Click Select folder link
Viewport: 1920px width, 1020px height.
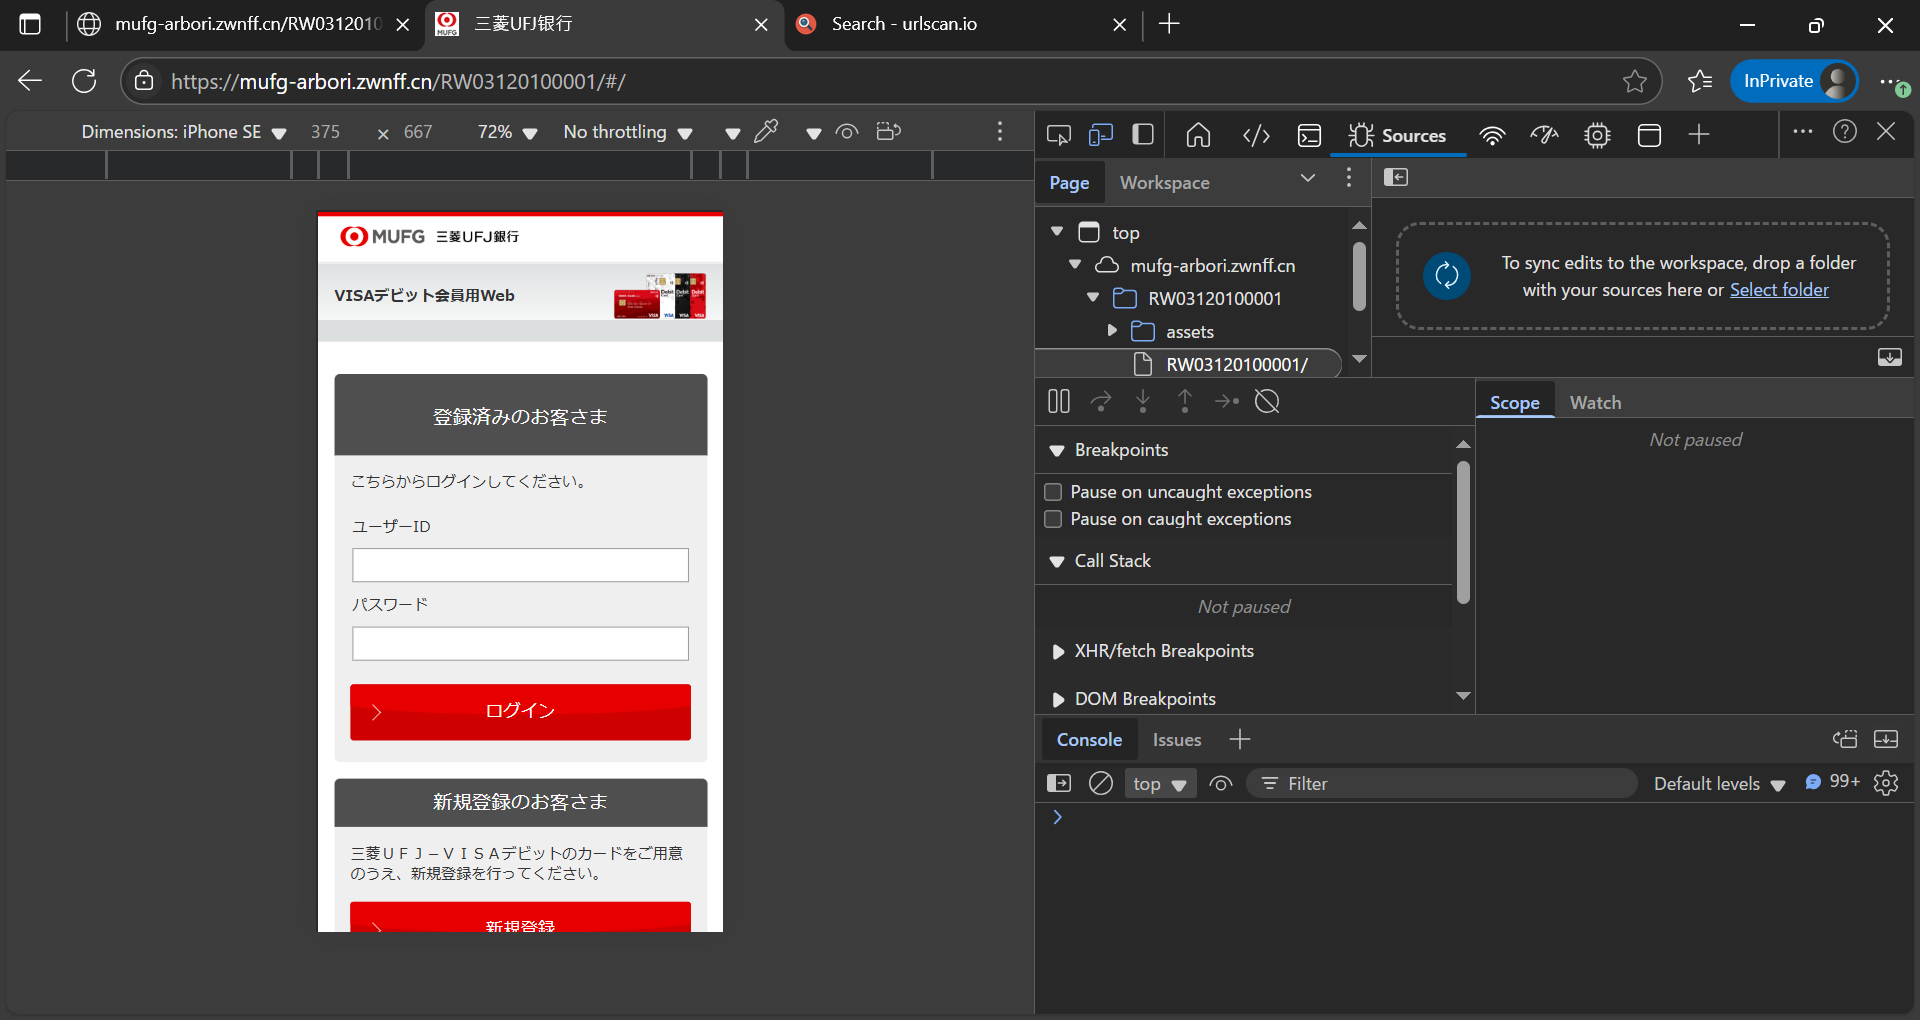tap(1779, 290)
